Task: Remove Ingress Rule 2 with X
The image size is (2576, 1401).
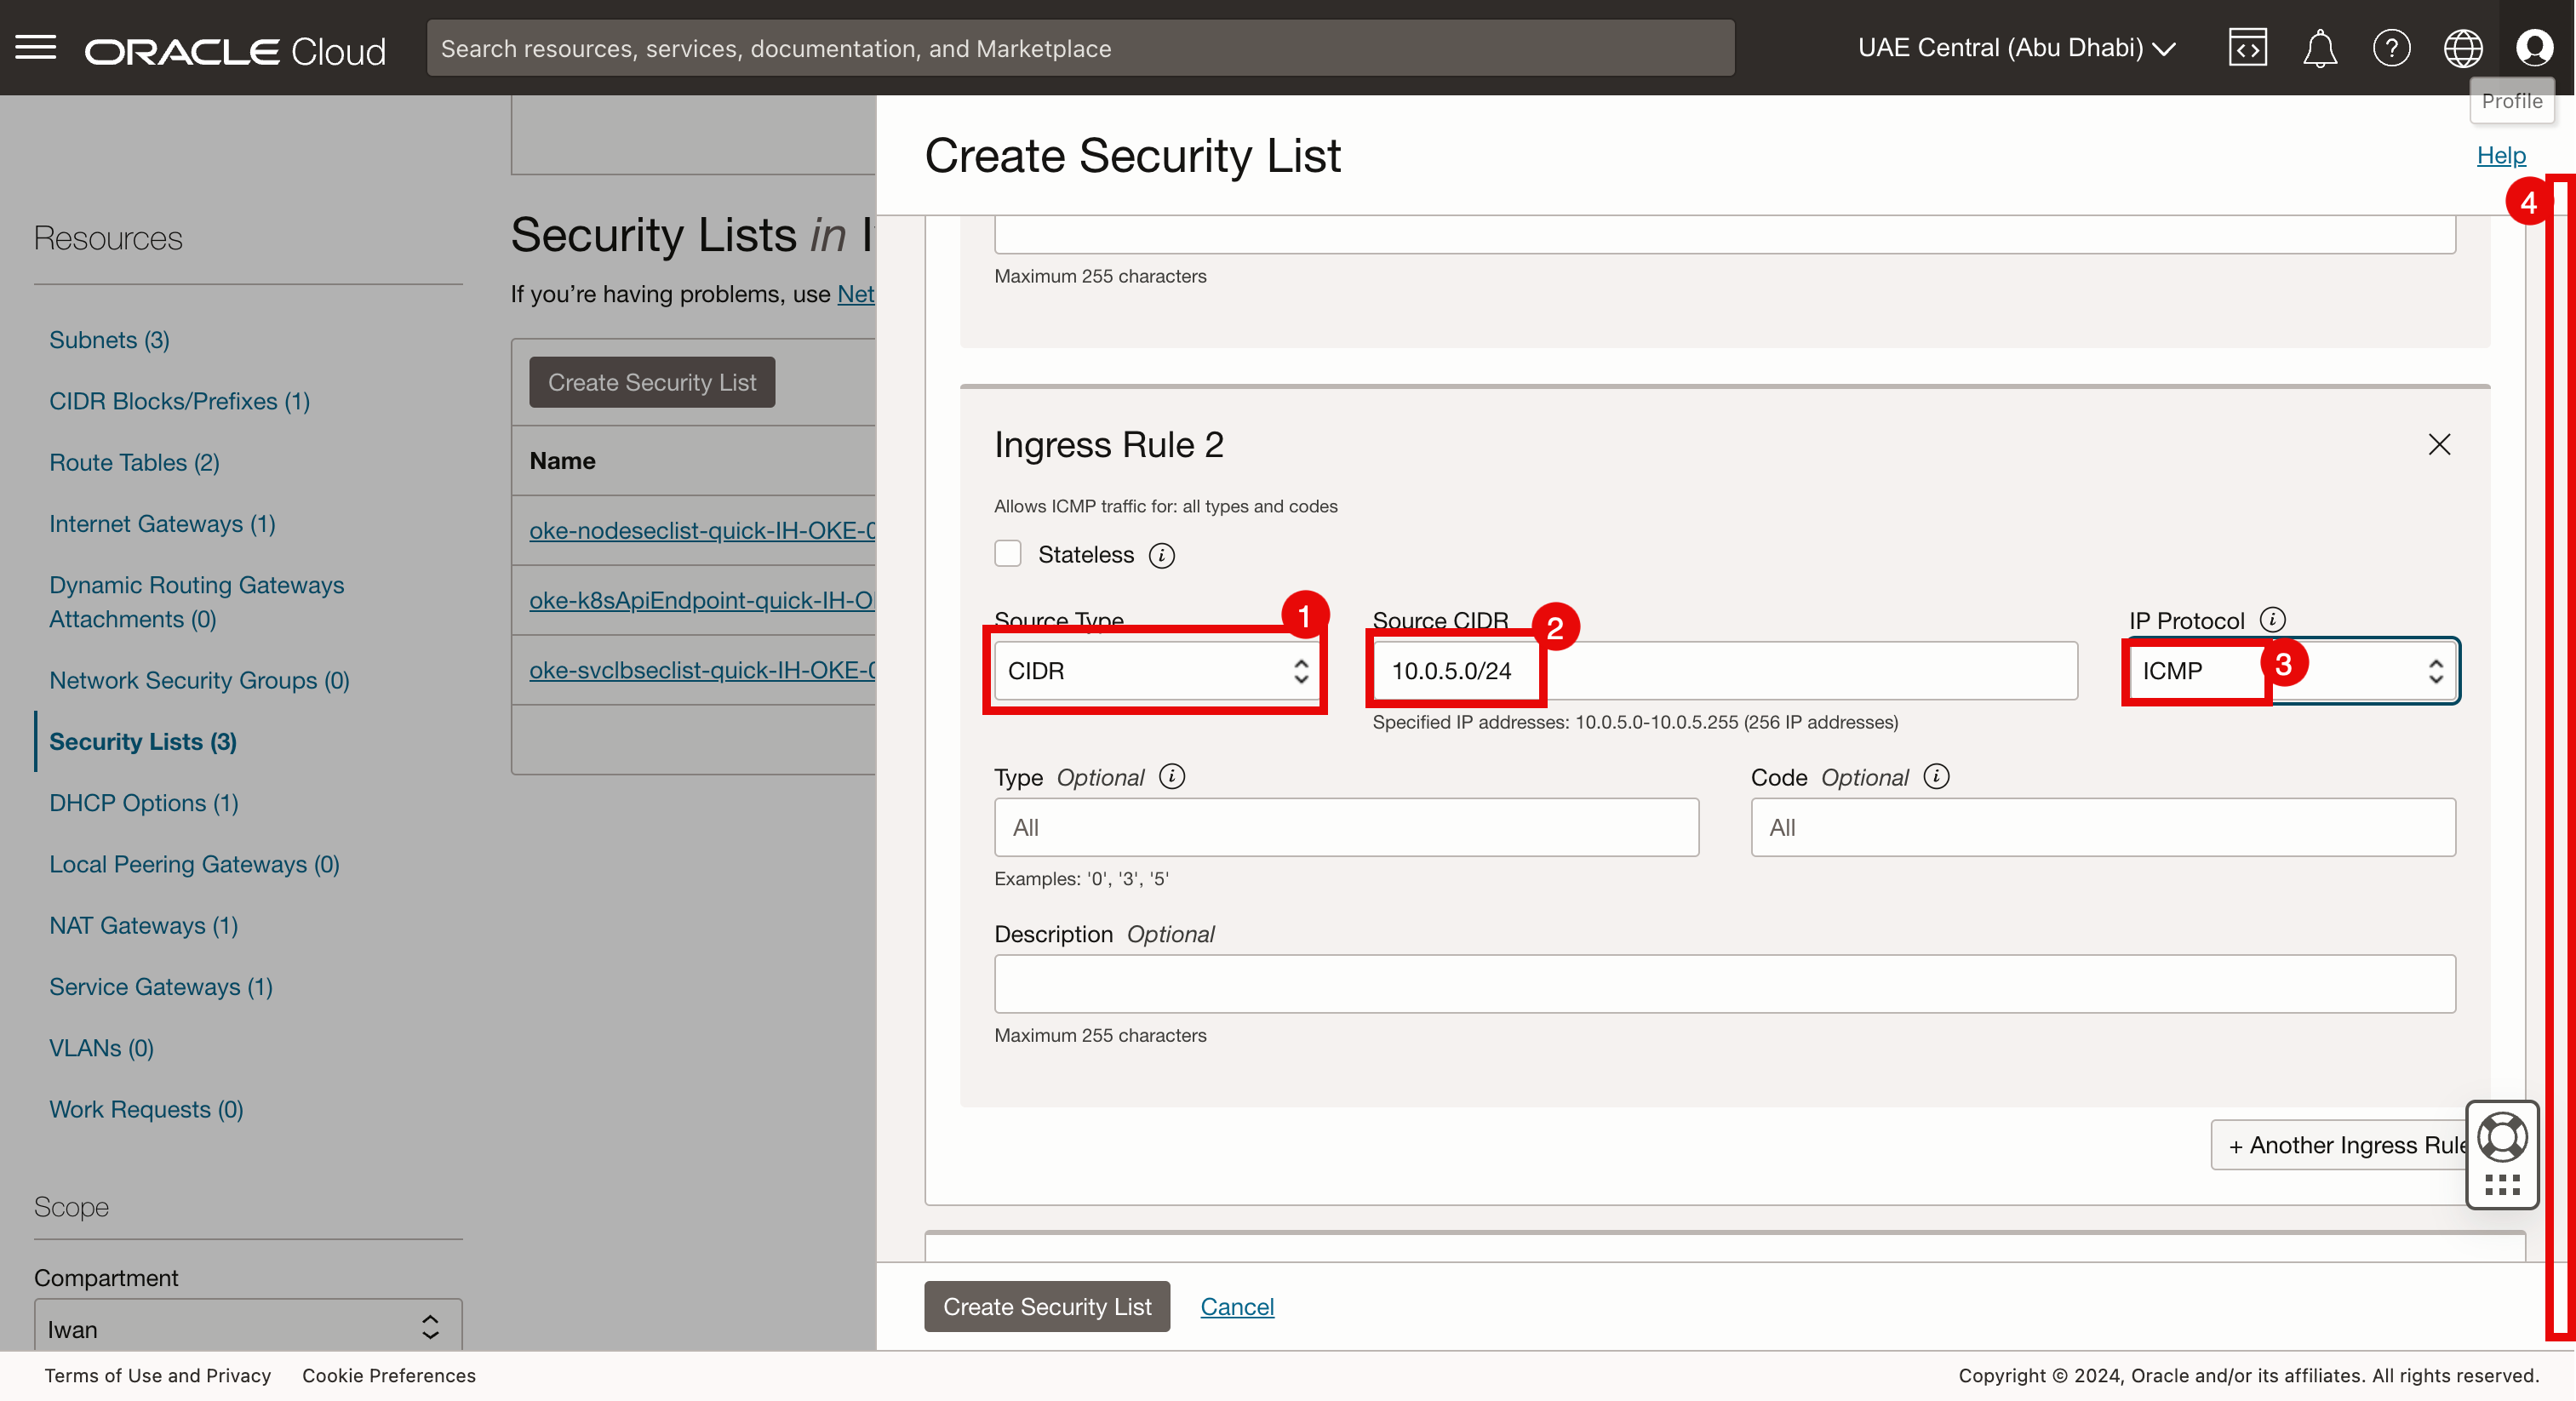Action: pos(2439,444)
